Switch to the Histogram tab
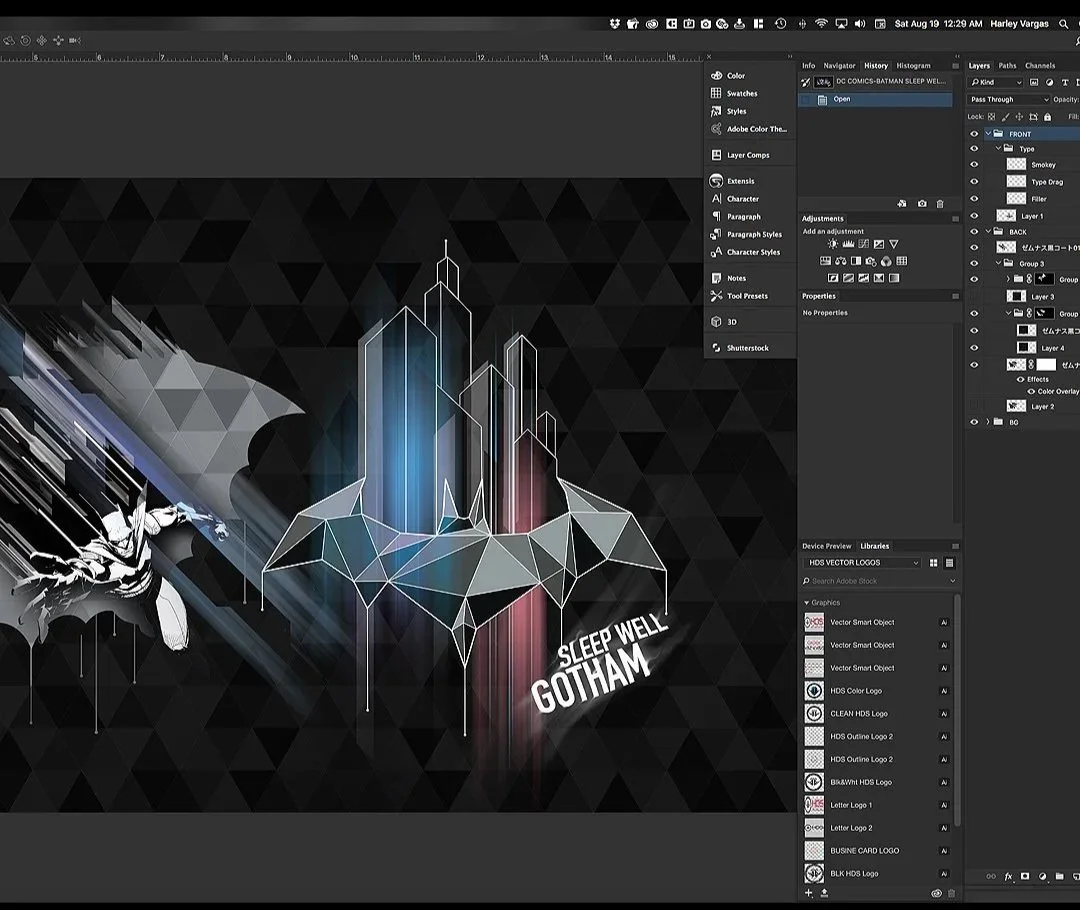 [x=913, y=65]
